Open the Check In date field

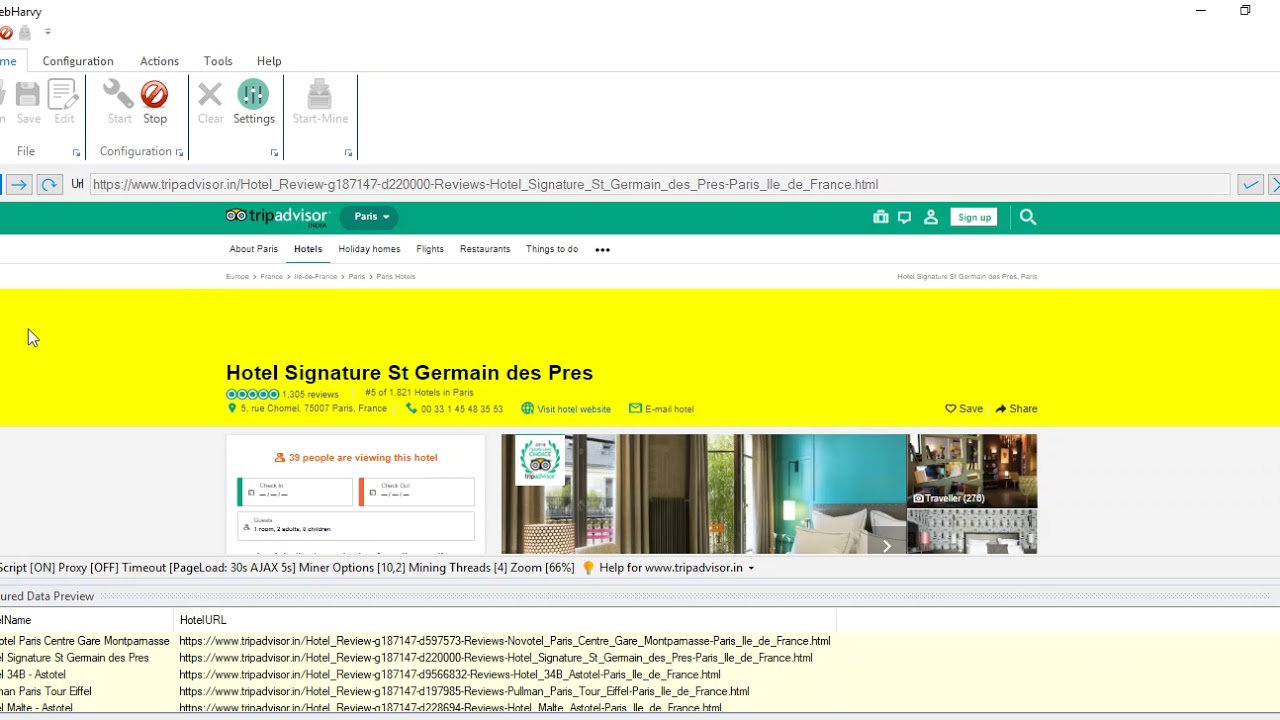coord(295,491)
